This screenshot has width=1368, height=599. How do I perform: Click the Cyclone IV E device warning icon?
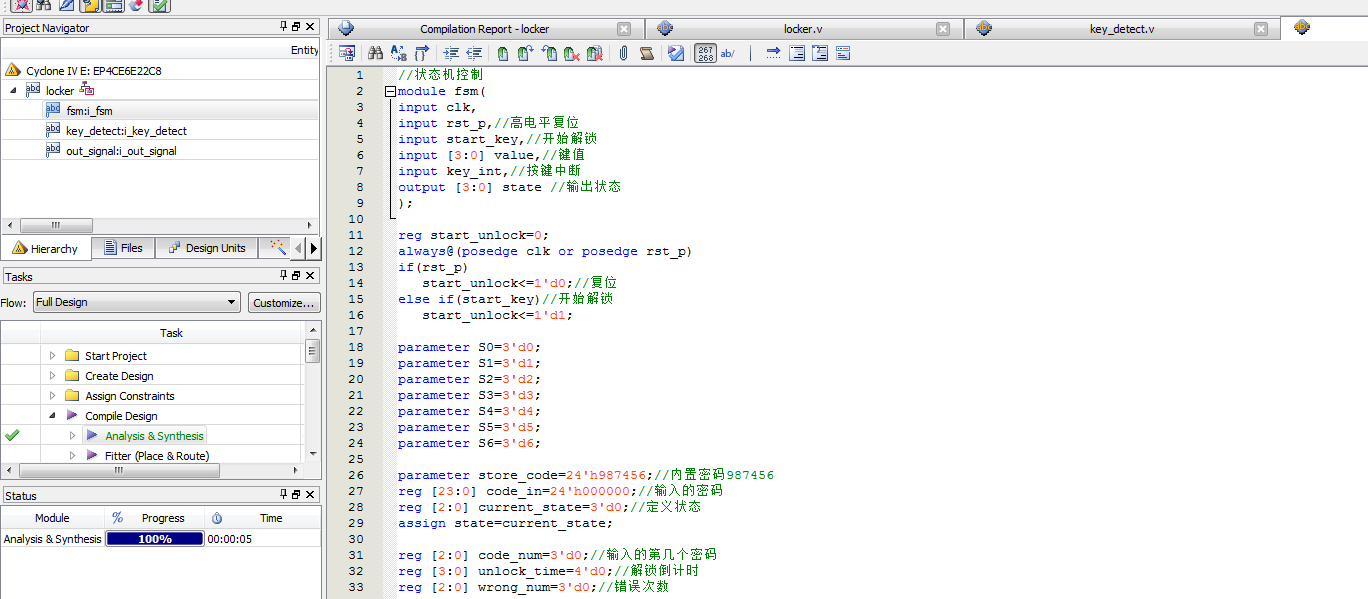(x=12, y=70)
